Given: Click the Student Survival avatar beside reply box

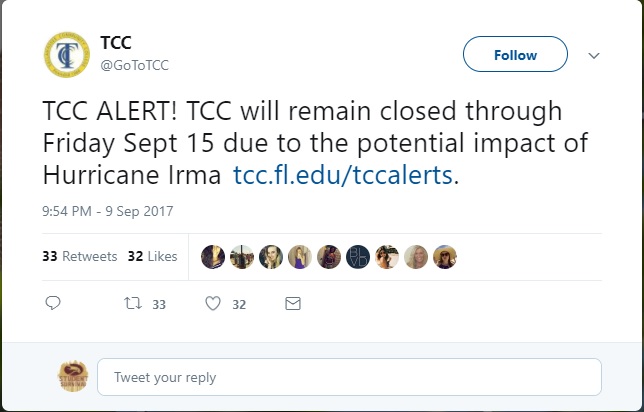Looking at the screenshot, I should pyautogui.click(x=73, y=376).
